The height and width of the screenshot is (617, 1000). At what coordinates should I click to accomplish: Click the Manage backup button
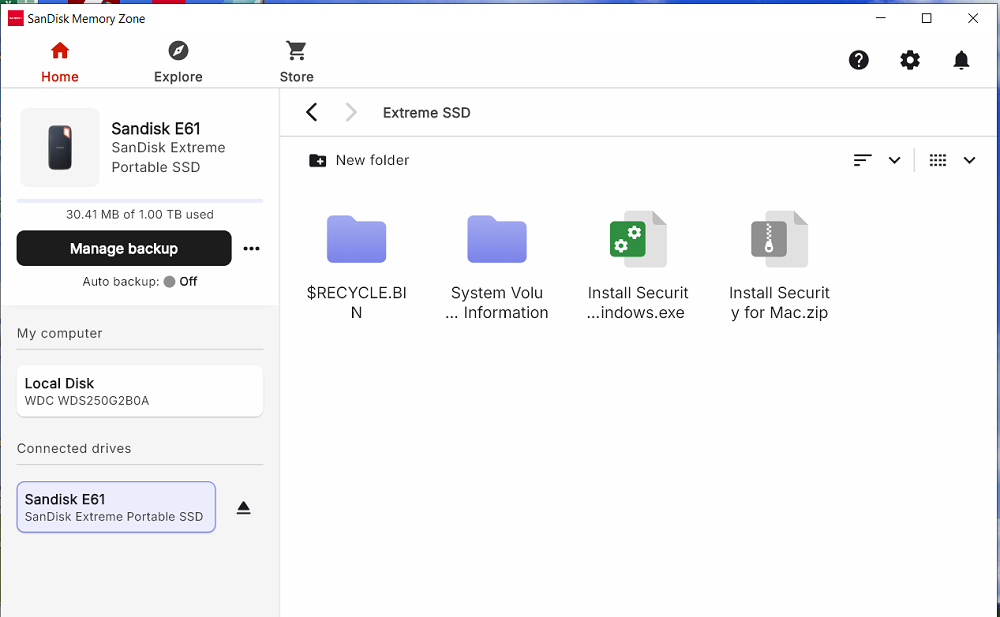(x=124, y=248)
